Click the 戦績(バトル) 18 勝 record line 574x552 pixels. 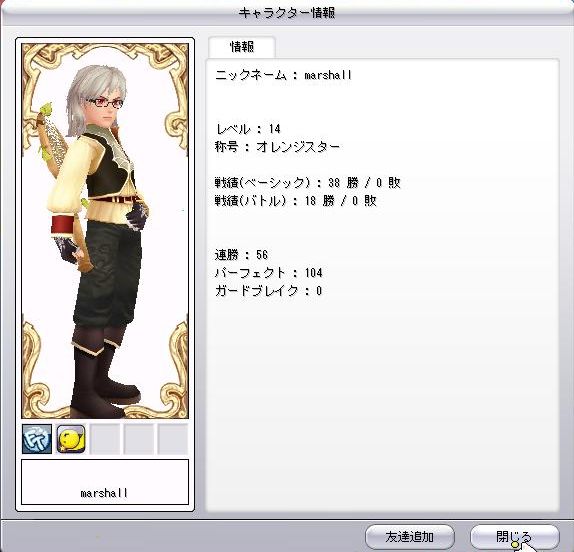[x=295, y=201]
